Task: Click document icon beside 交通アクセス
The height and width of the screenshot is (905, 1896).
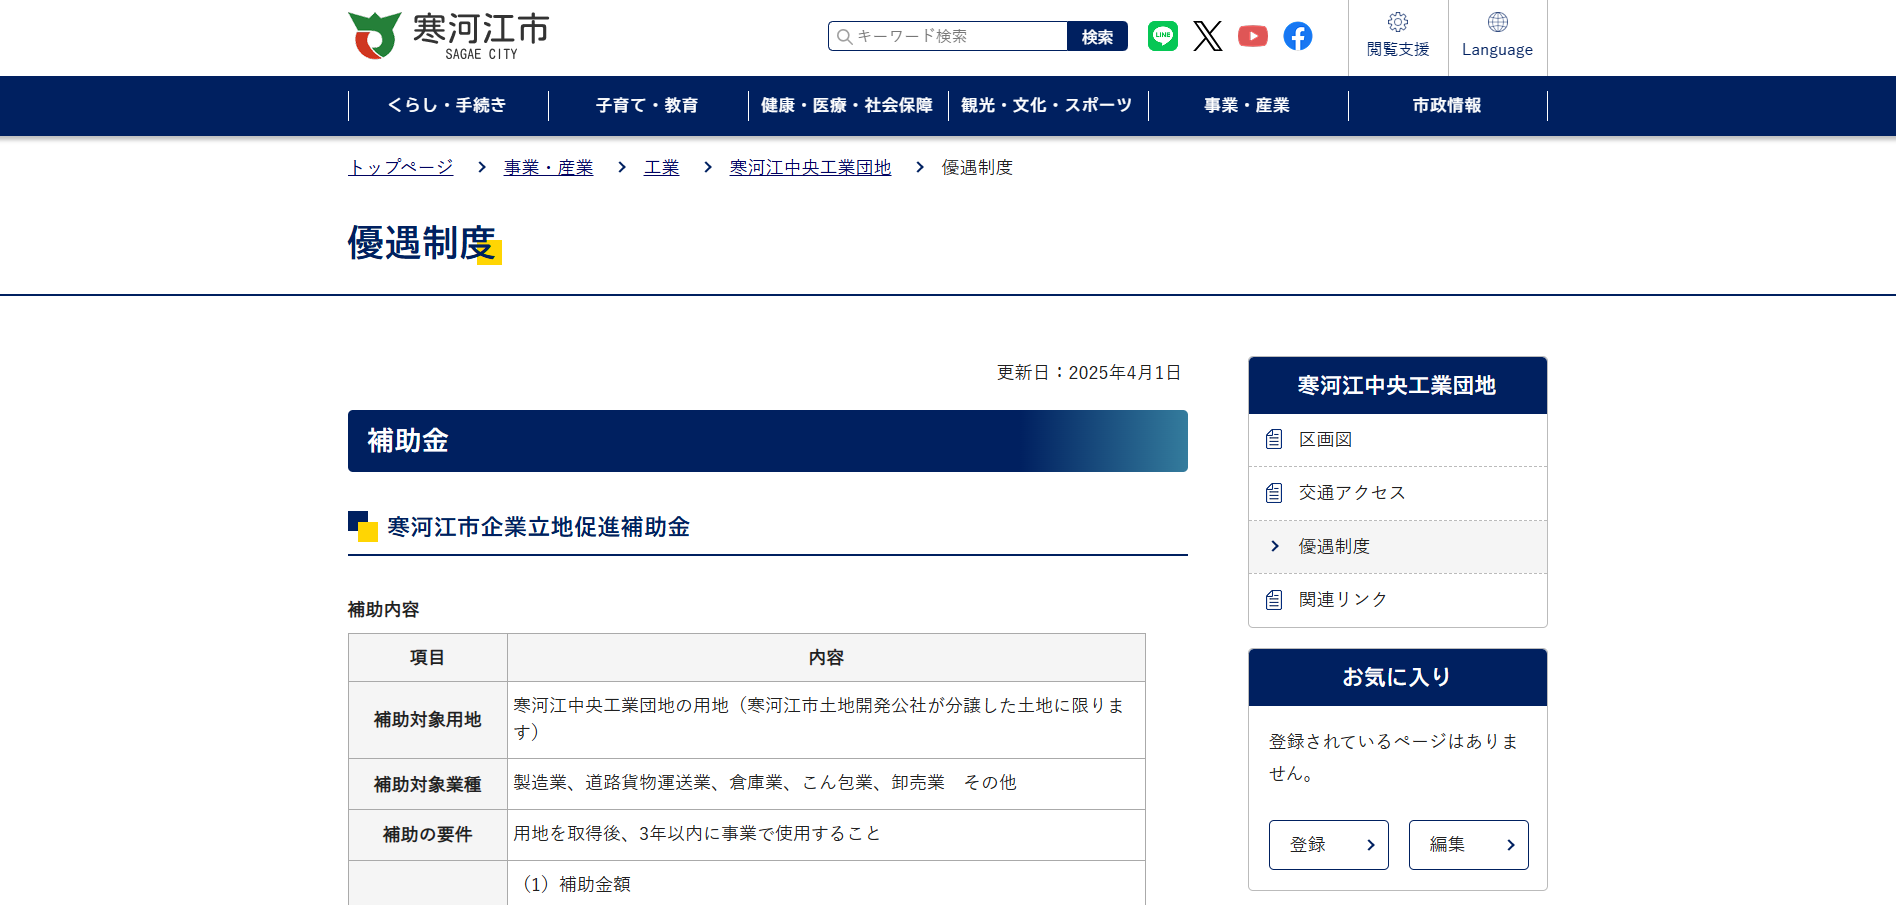Action: (x=1274, y=493)
